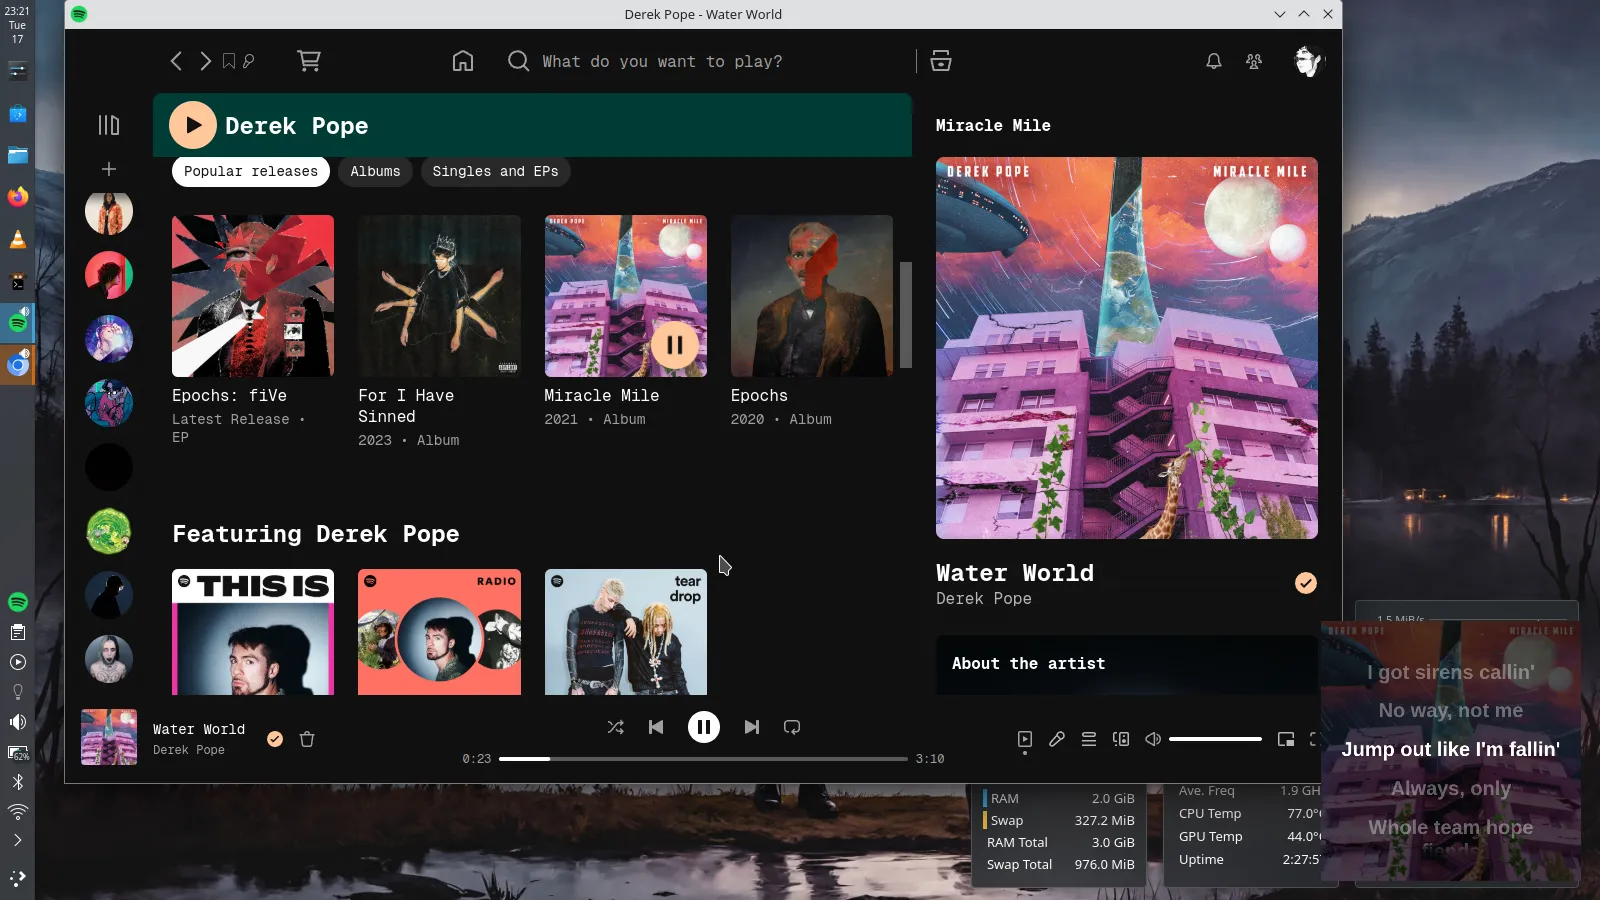Launch VLC from the left taskbar
Screen dimensions: 1600x900
[18, 239]
